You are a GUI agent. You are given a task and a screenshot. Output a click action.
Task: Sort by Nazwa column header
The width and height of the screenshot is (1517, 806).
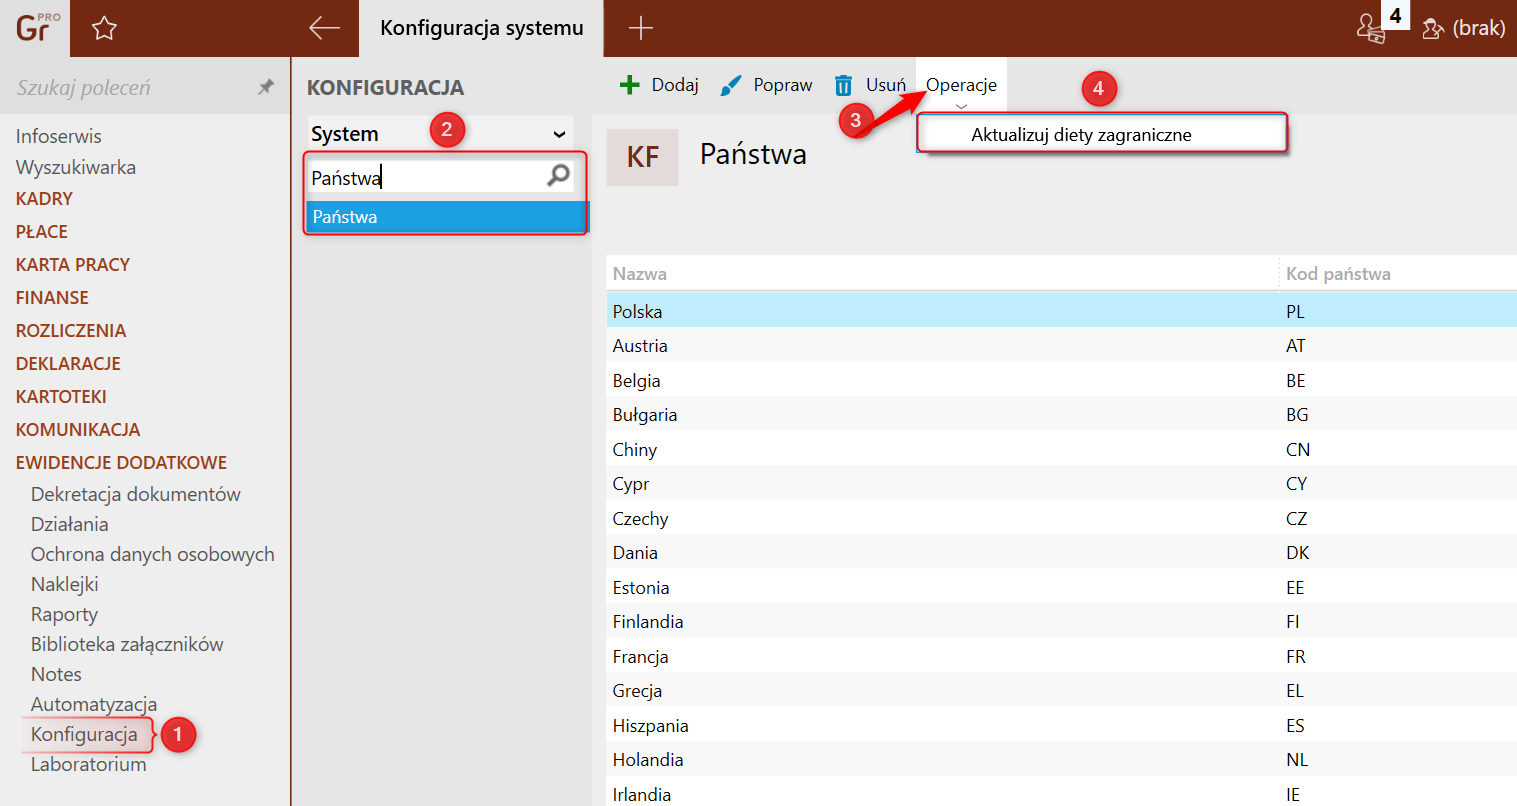640,273
